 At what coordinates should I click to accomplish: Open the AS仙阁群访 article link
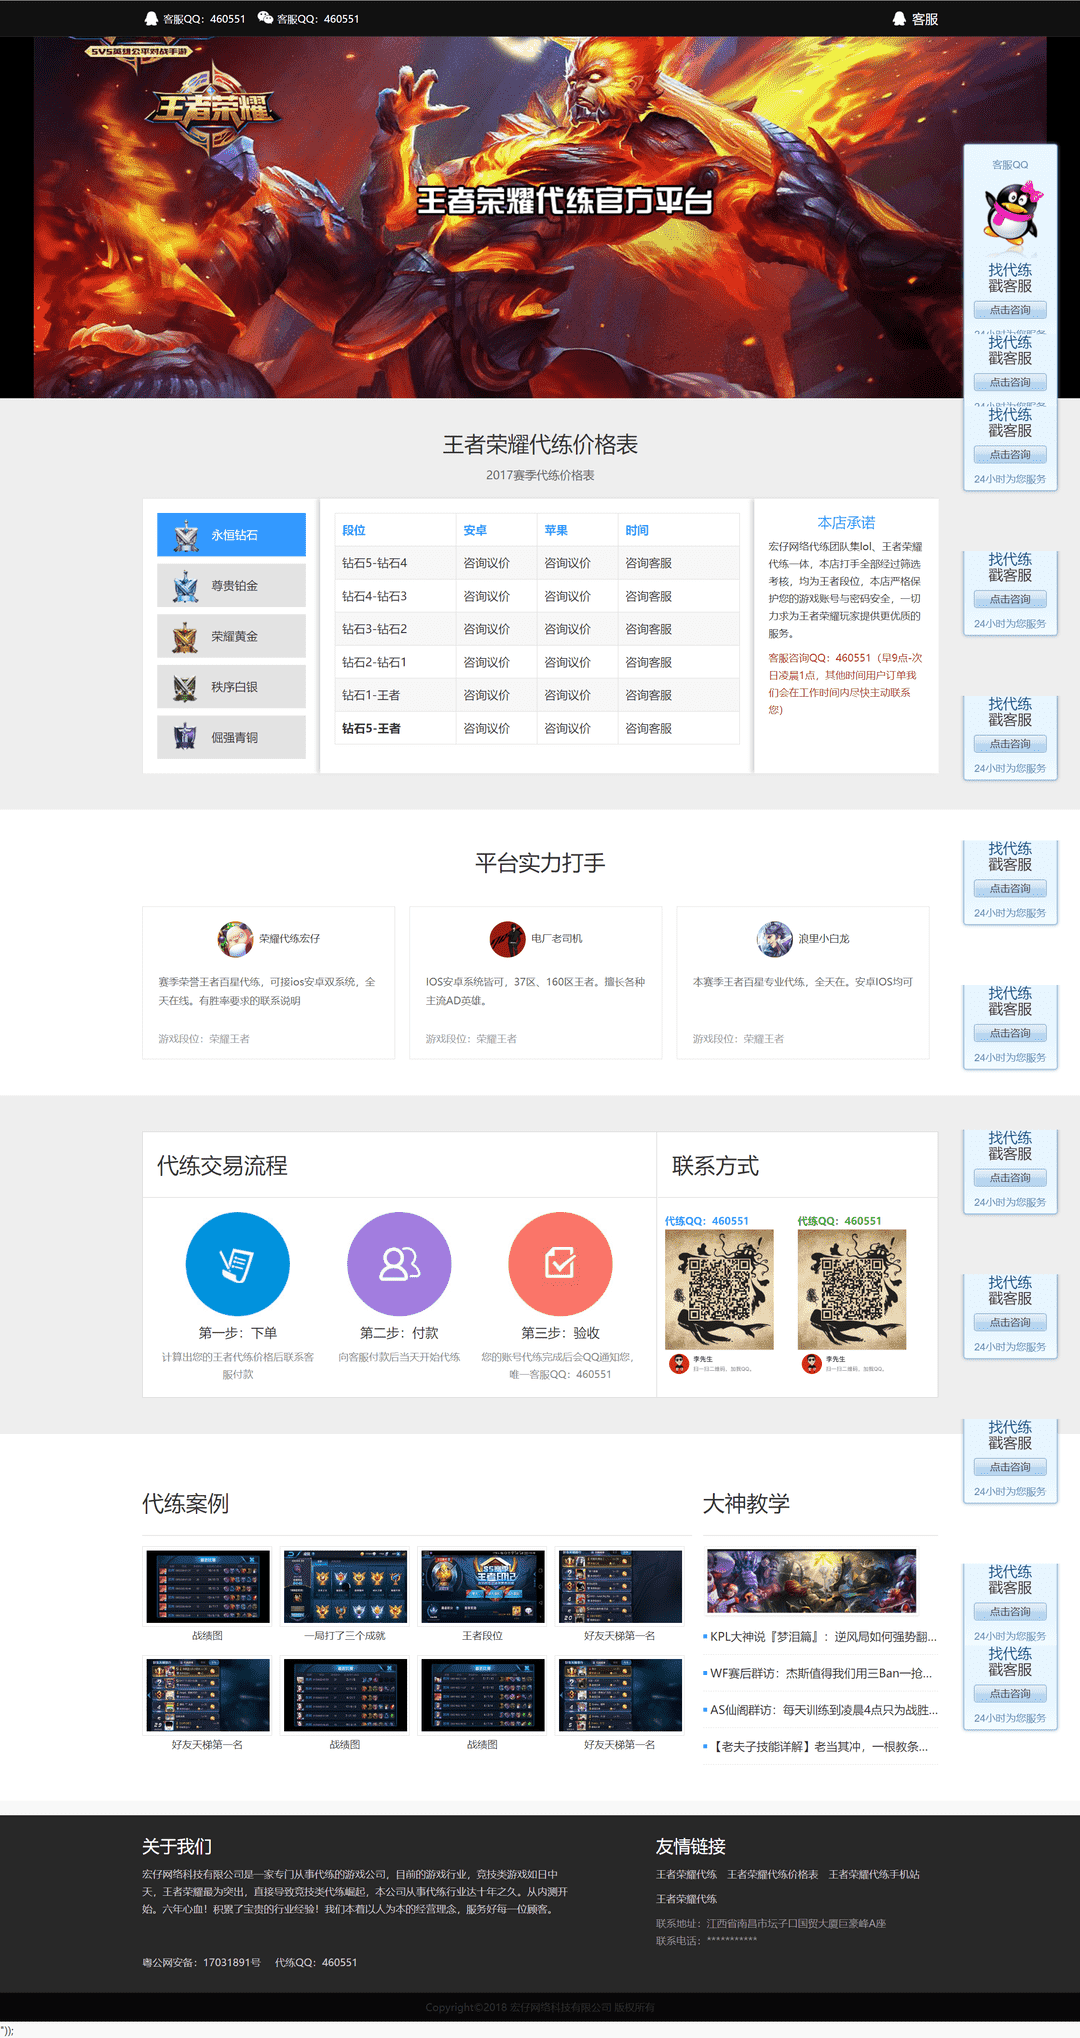pos(824,1710)
